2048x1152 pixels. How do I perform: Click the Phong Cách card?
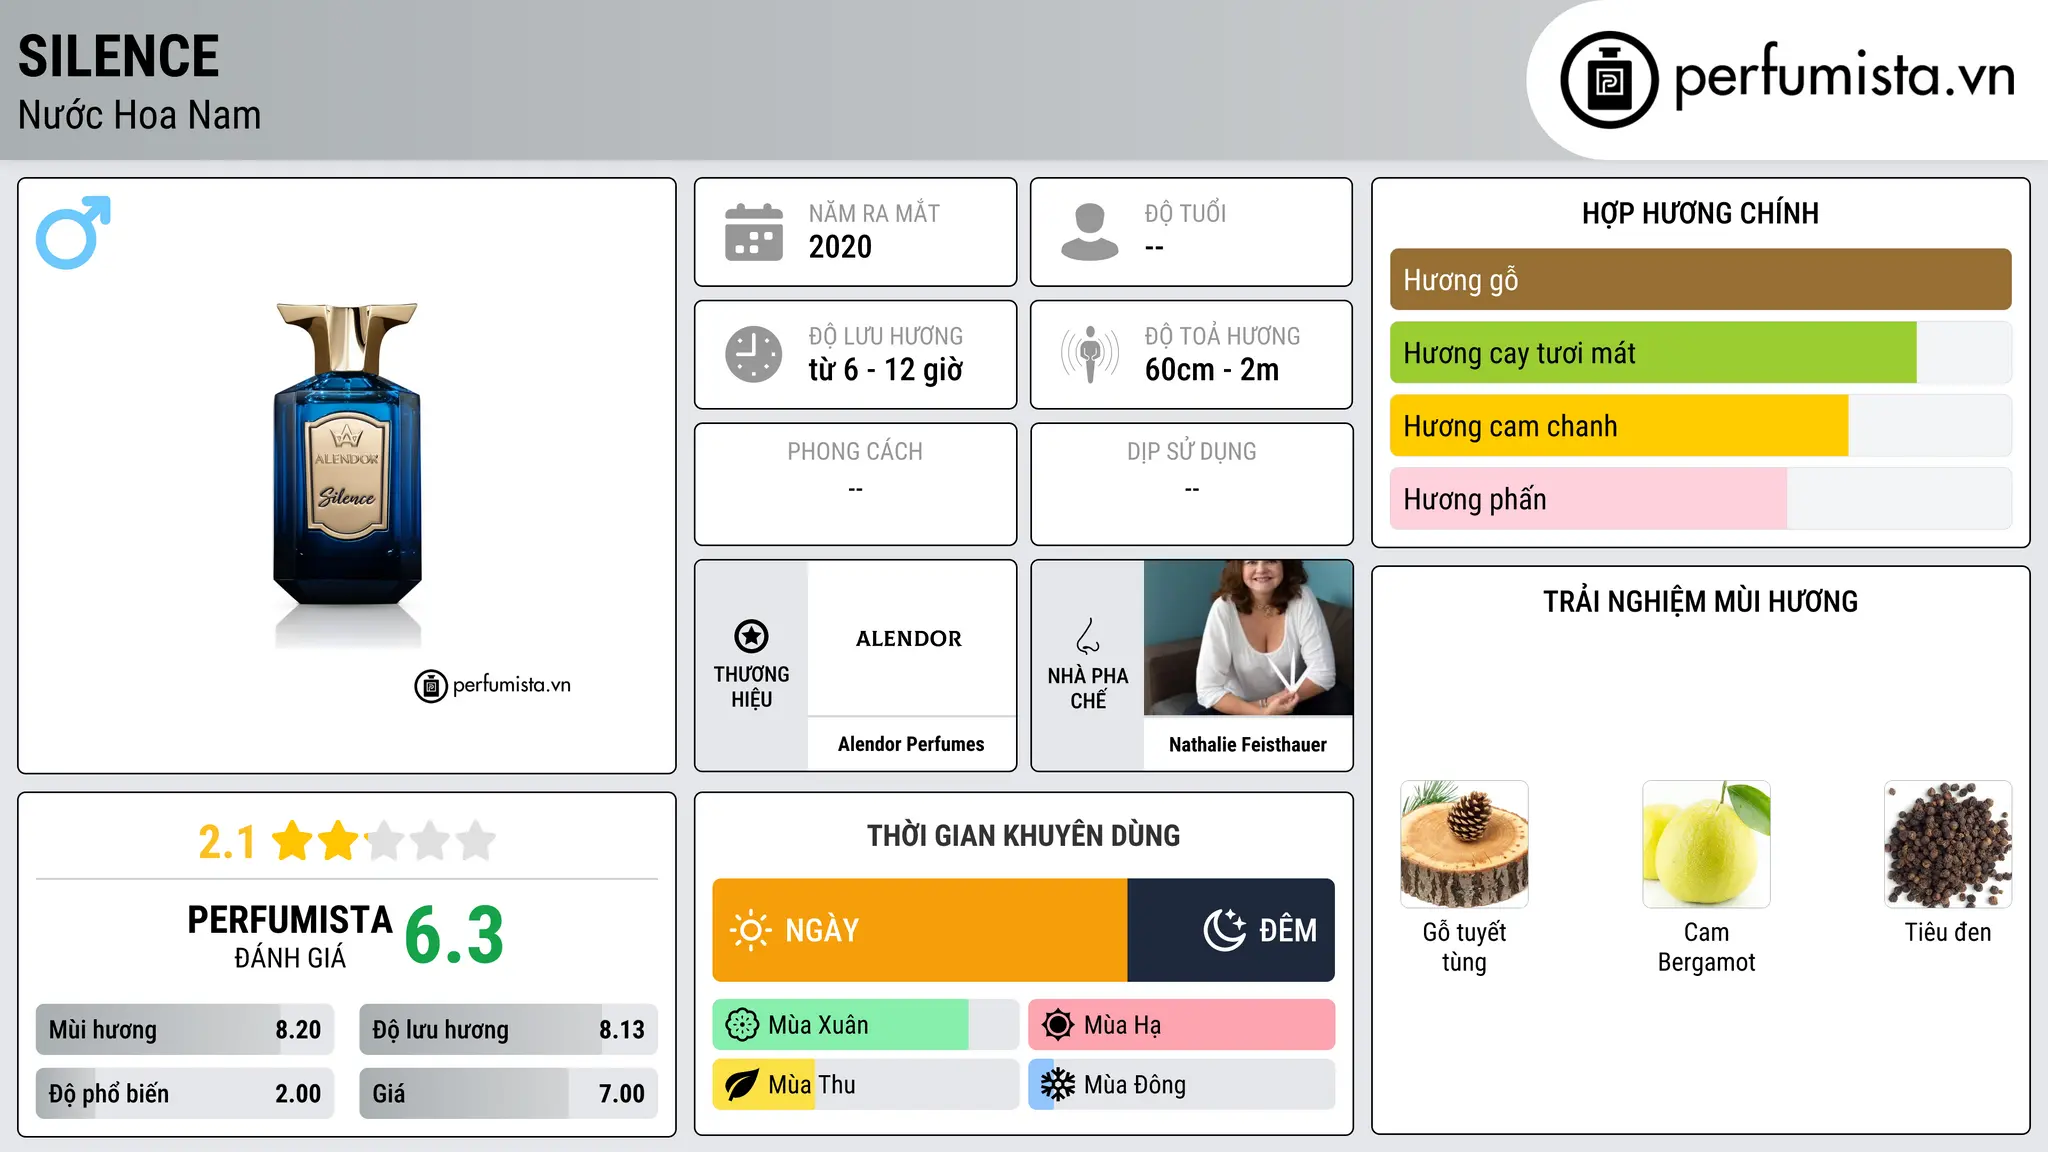pos(855,484)
